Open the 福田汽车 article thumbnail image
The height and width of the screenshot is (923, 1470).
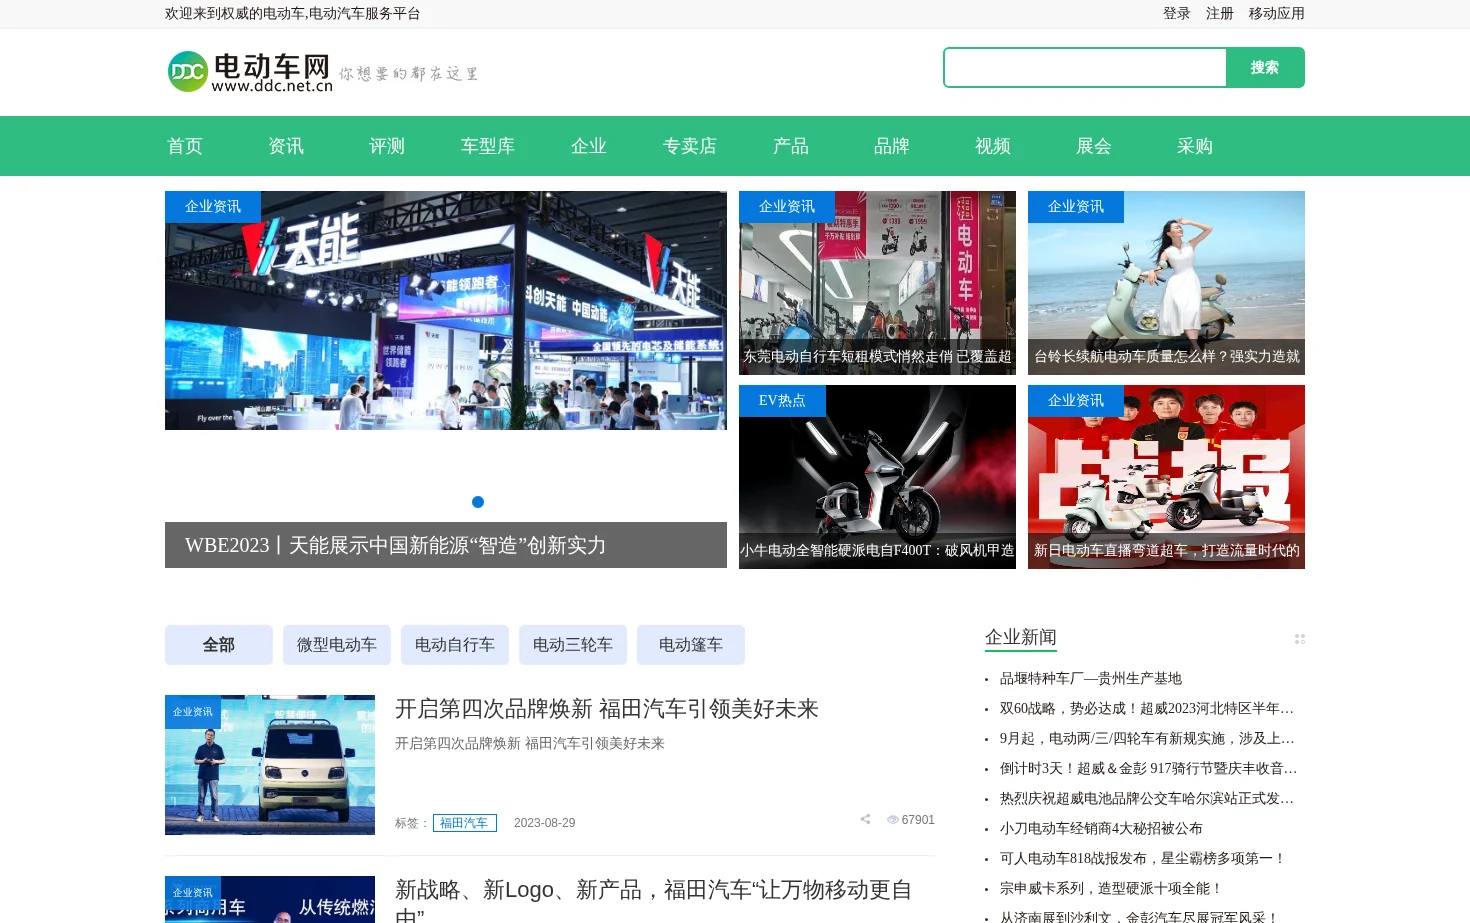(270, 765)
